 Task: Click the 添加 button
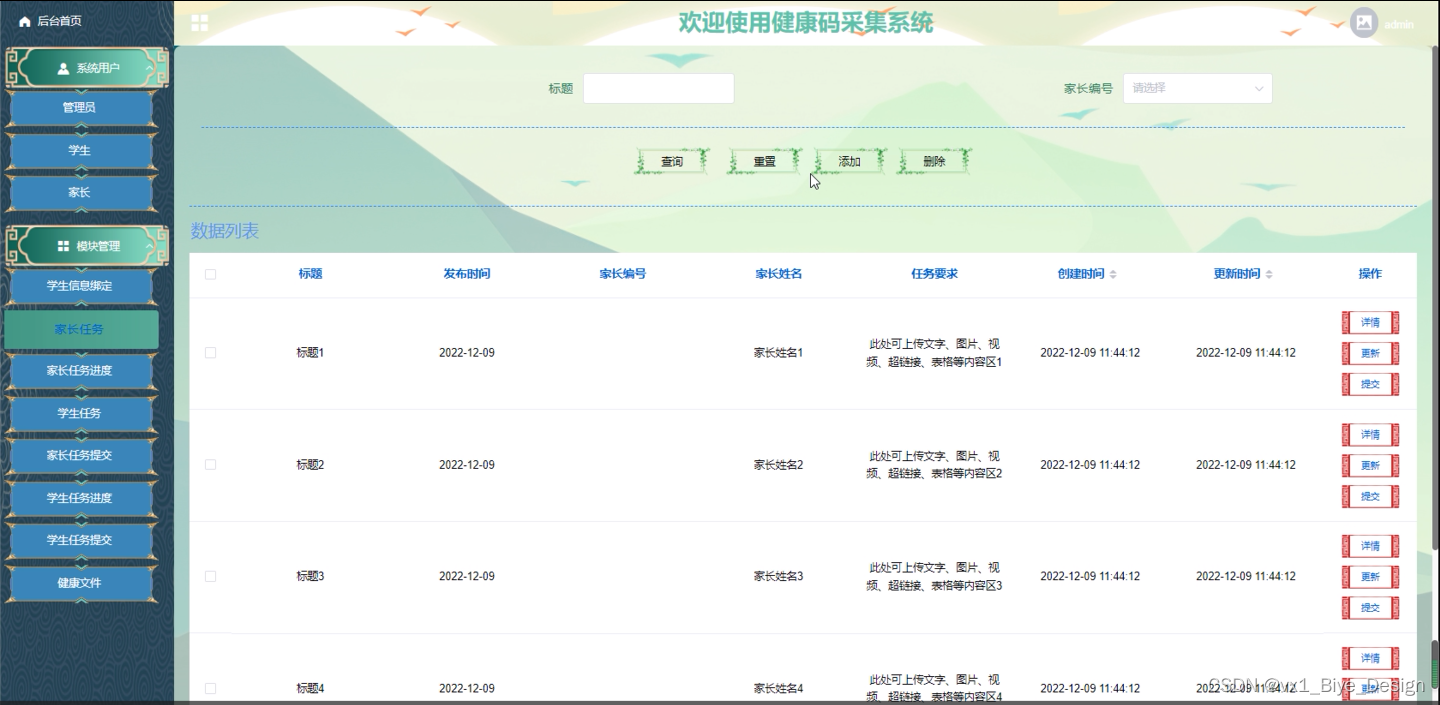tap(849, 161)
